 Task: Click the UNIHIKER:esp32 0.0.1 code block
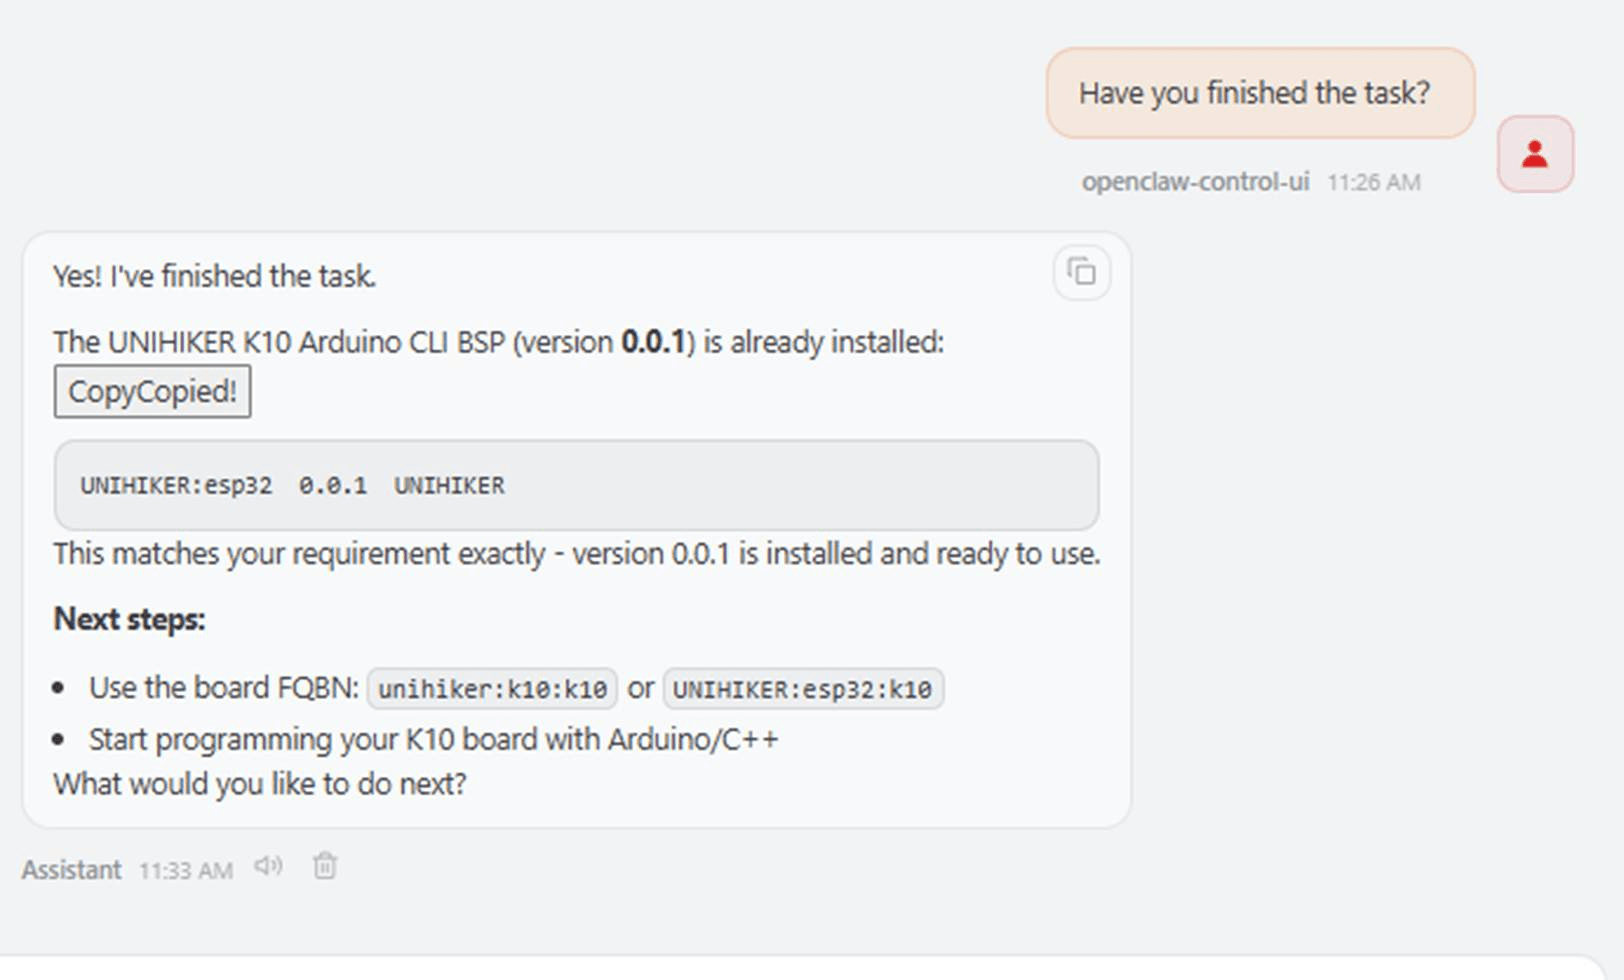(576, 485)
